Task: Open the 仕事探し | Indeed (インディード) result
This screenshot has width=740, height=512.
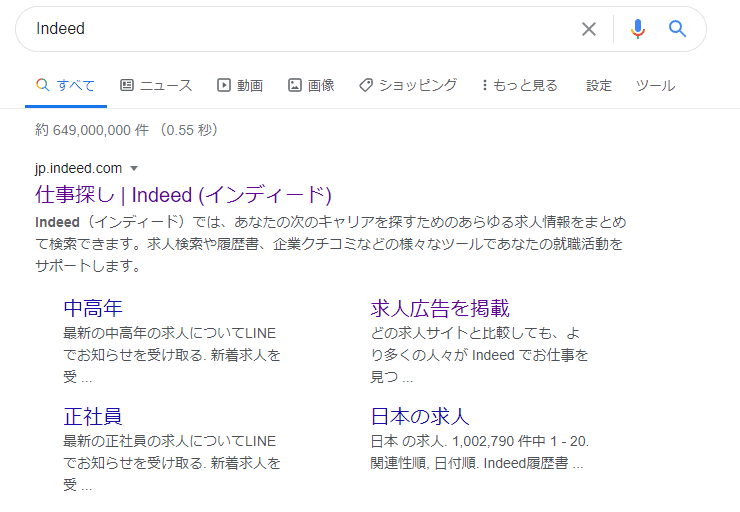Action: 183,194
